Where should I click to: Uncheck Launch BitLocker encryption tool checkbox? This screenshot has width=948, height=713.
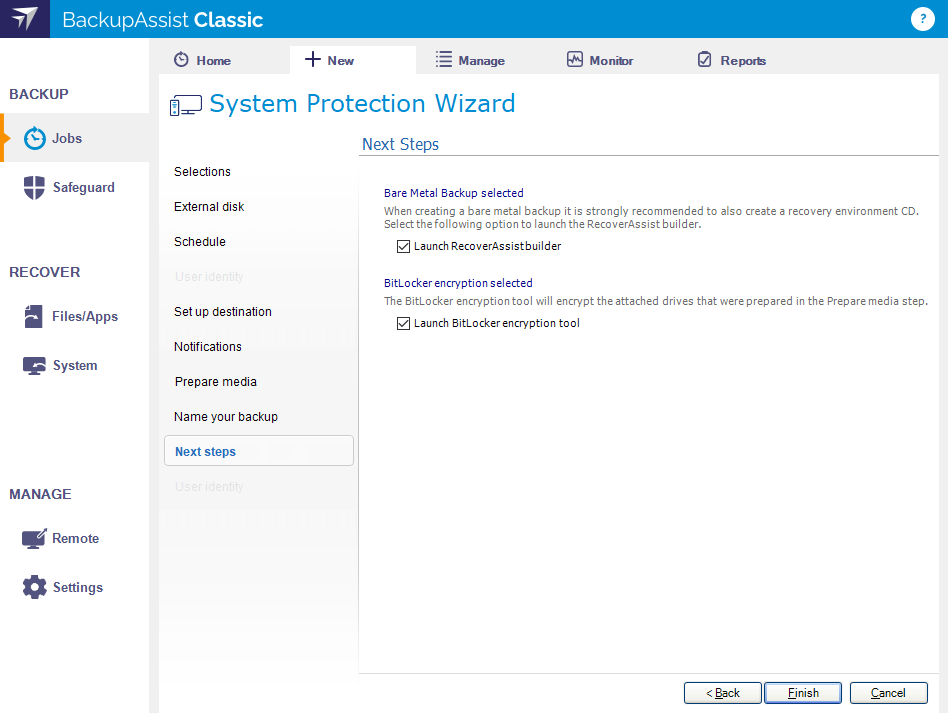coord(403,324)
